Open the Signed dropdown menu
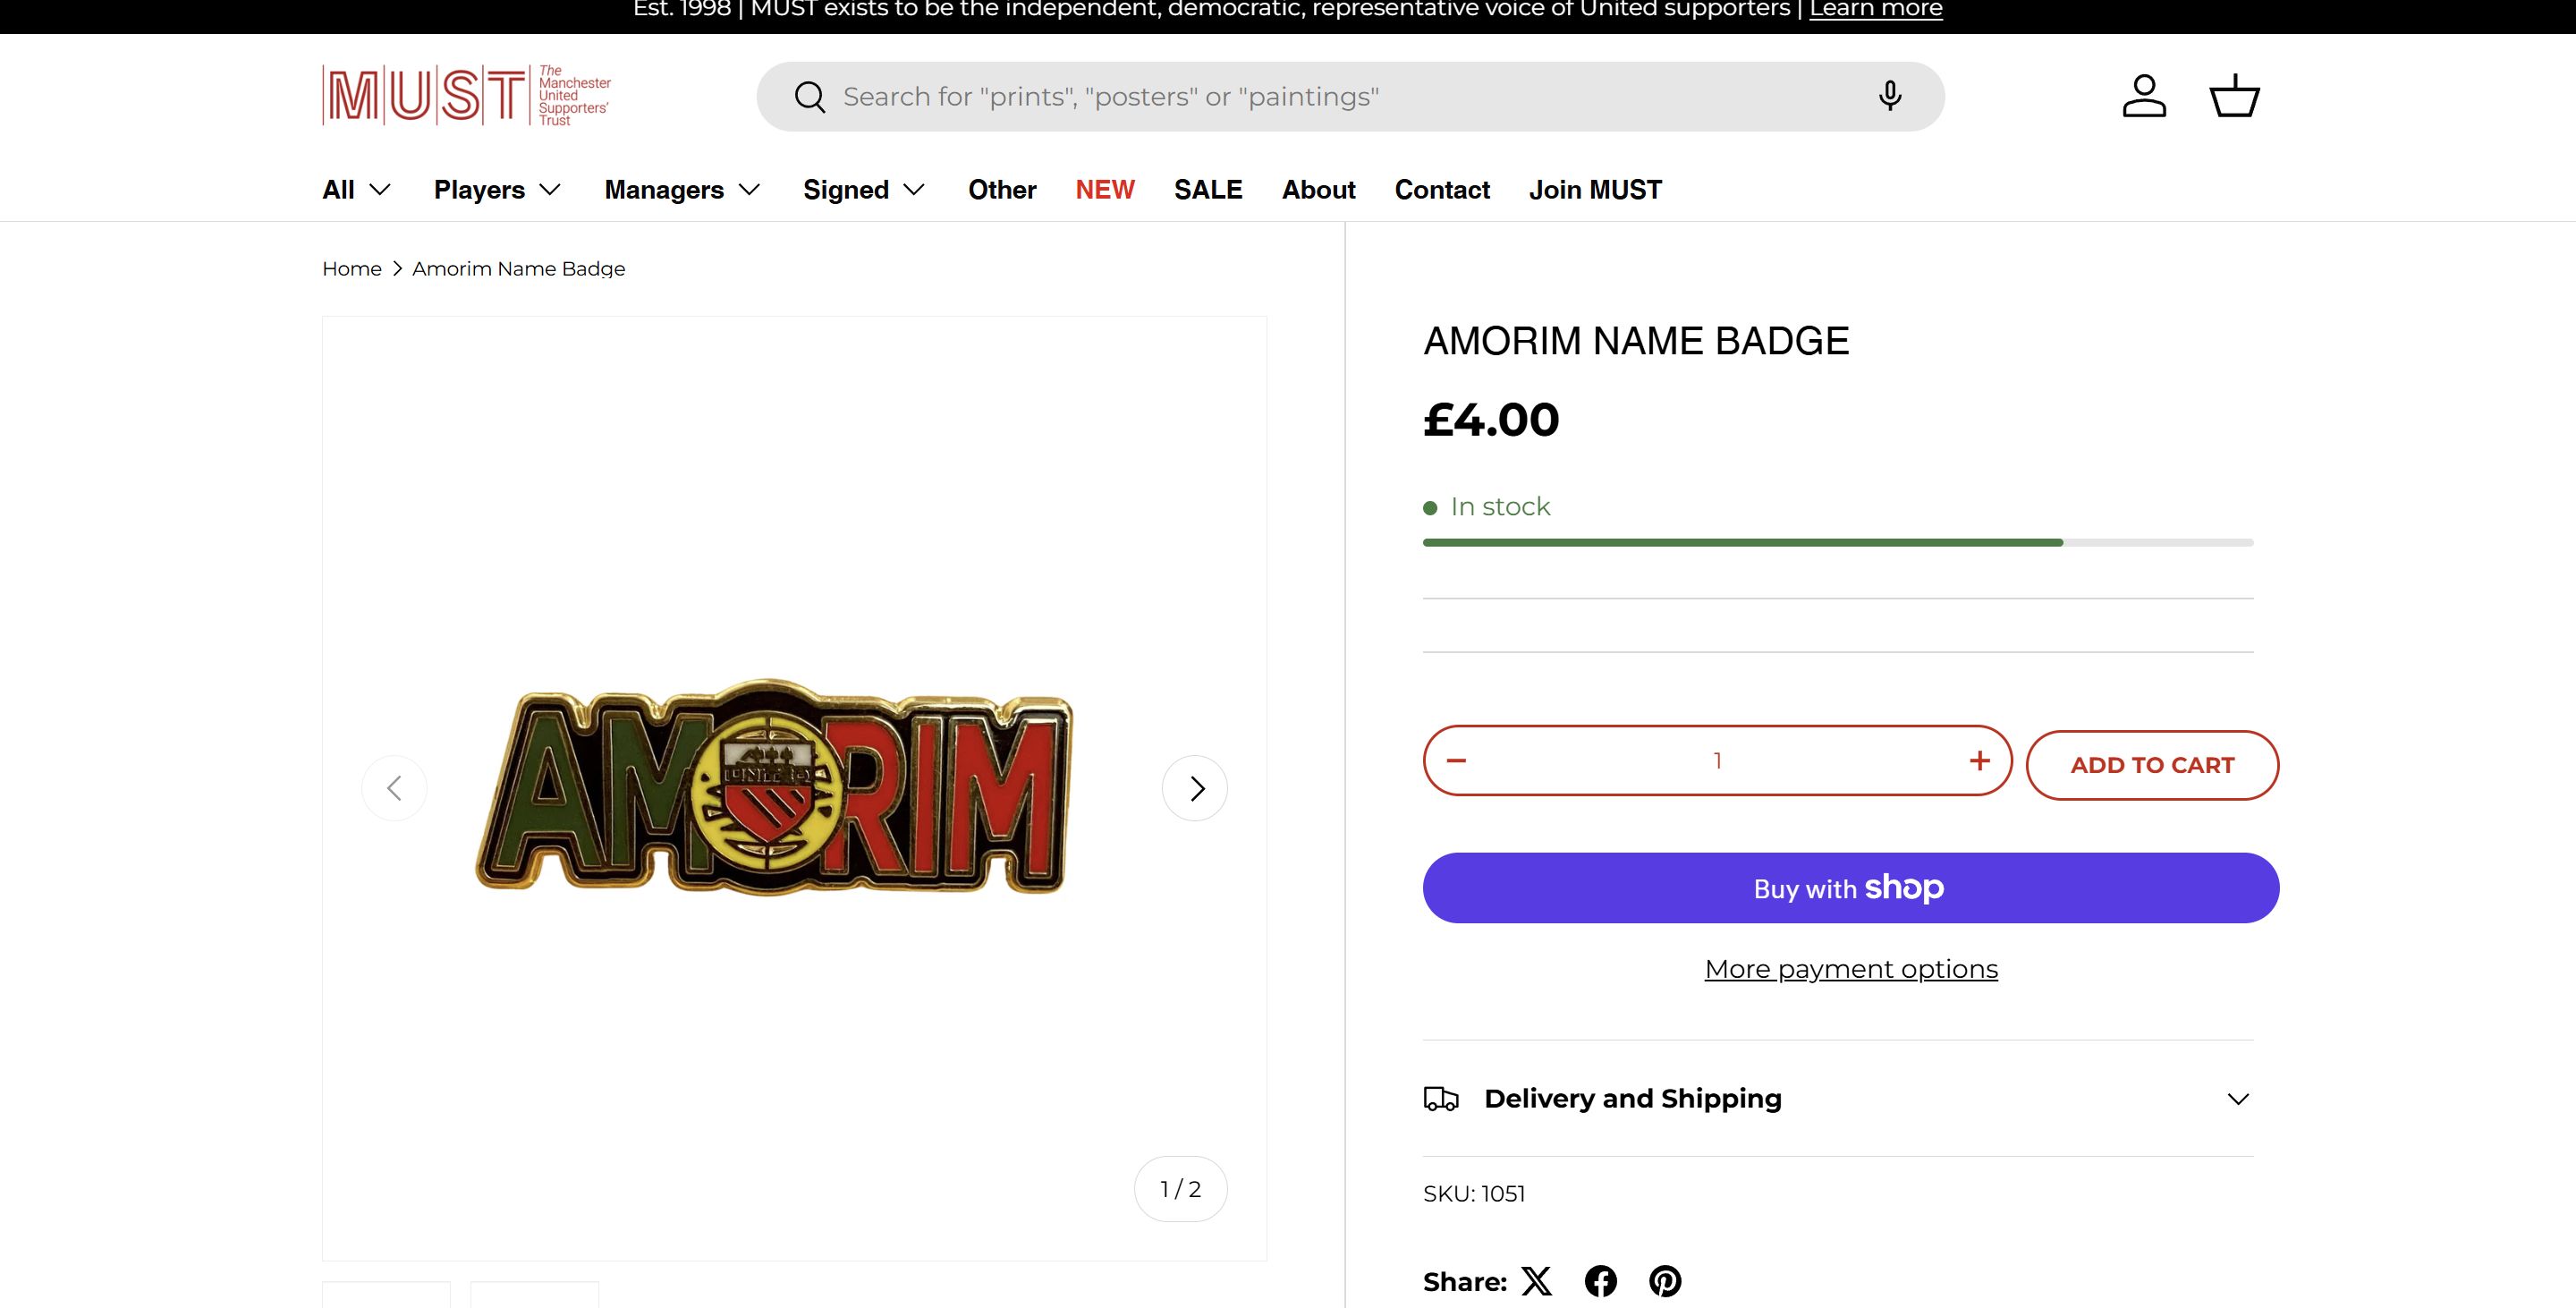The width and height of the screenshot is (2576, 1308). 864,190
